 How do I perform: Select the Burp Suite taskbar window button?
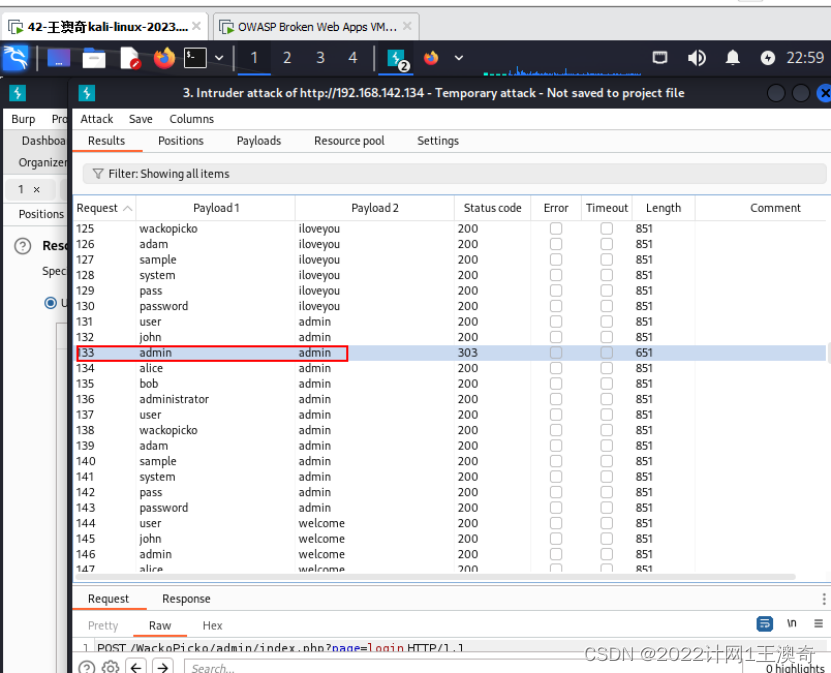click(397, 59)
